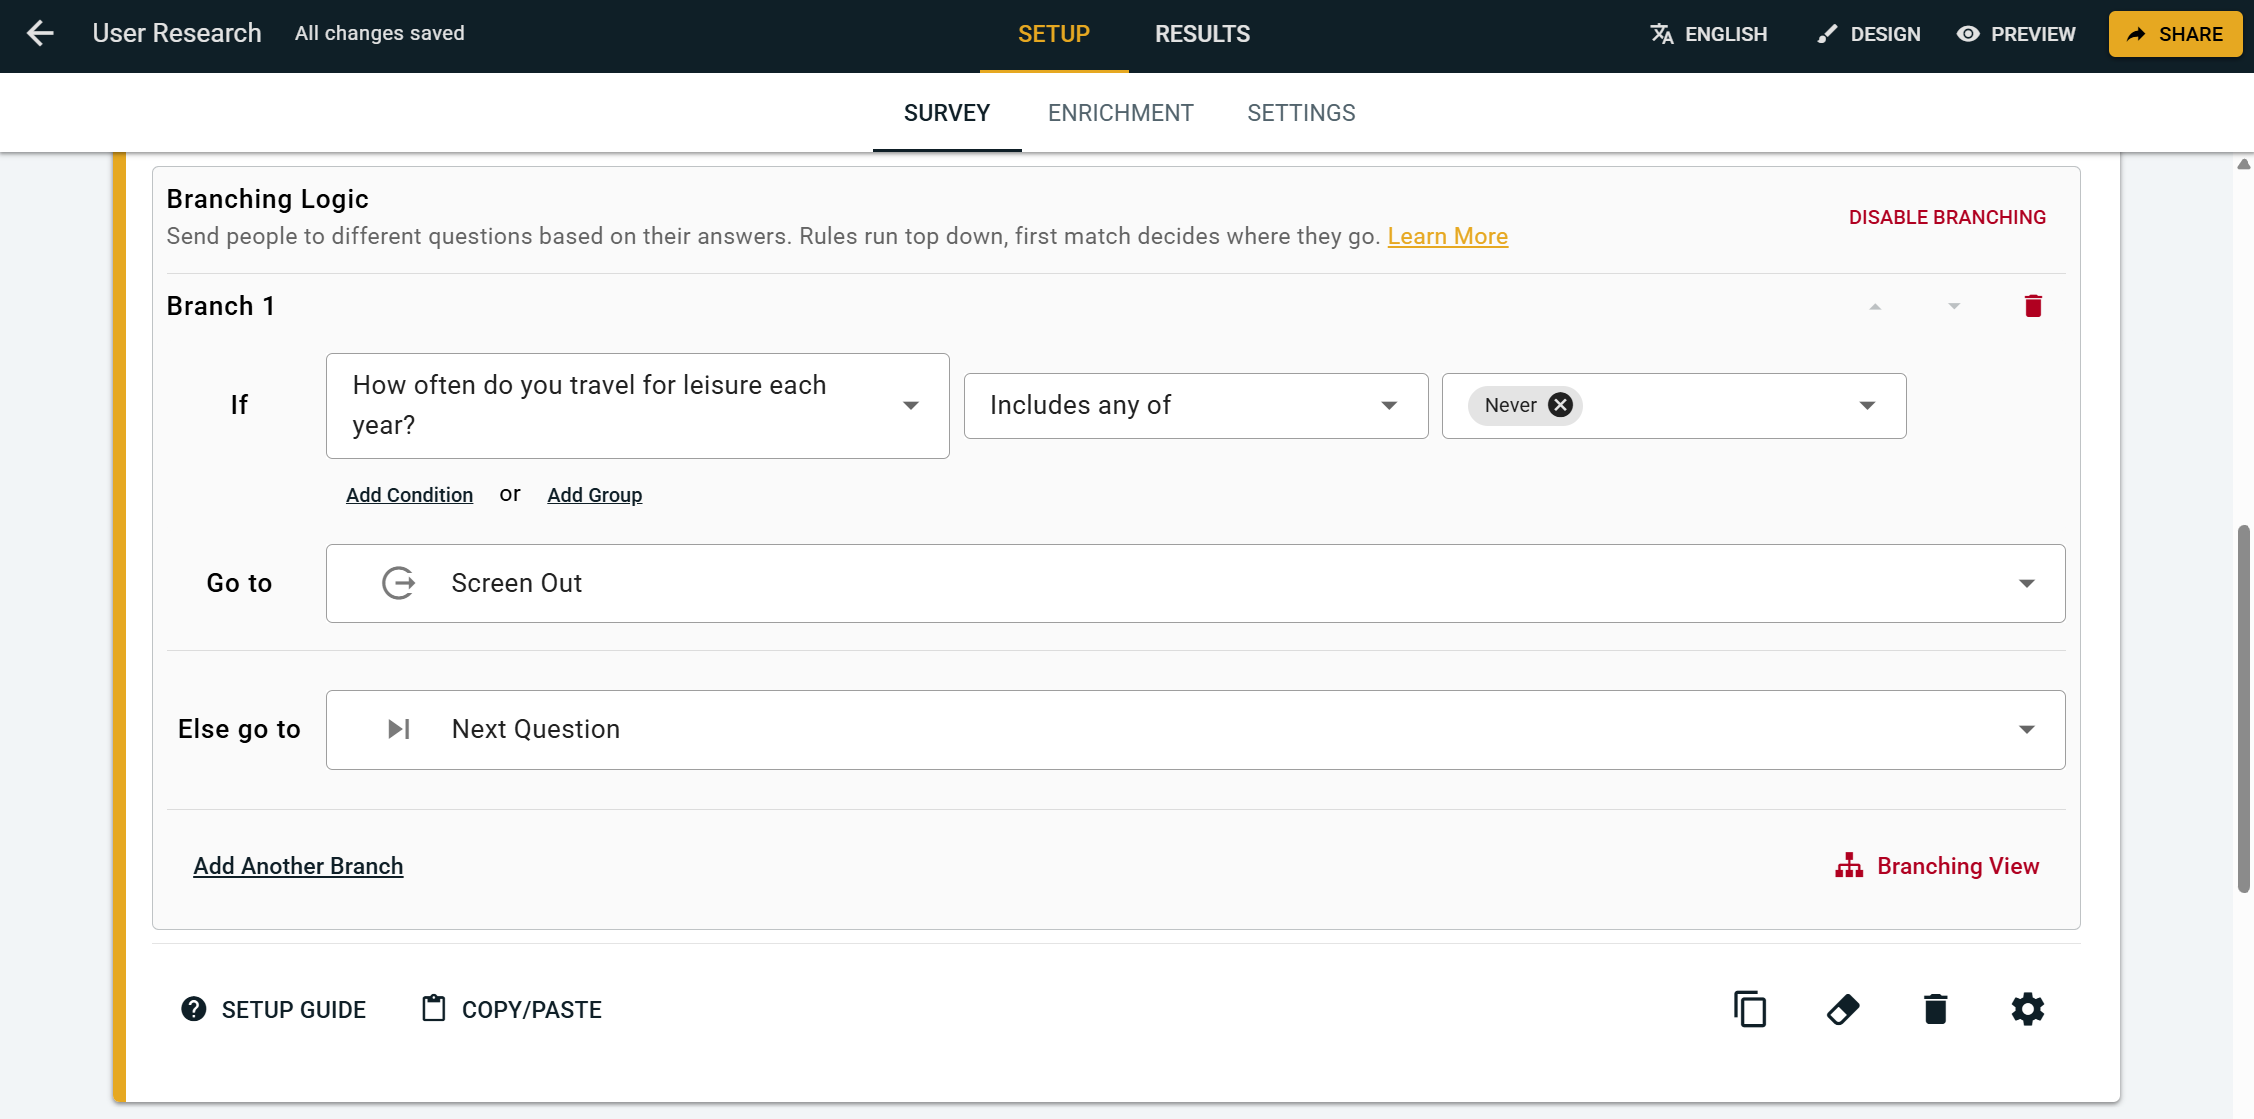2254x1119 pixels.
Task: Open the Enrichment sub-tab
Action: (x=1120, y=113)
